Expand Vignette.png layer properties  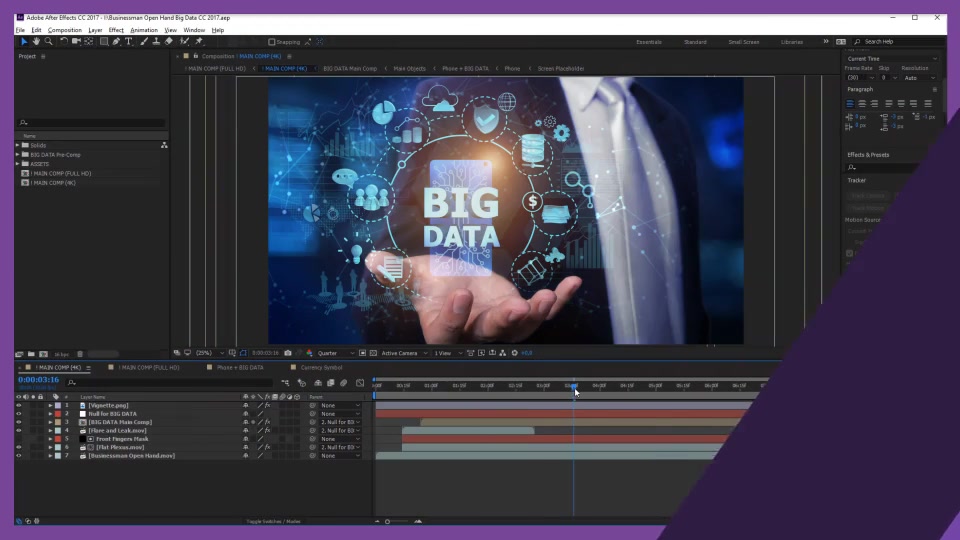(x=50, y=405)
